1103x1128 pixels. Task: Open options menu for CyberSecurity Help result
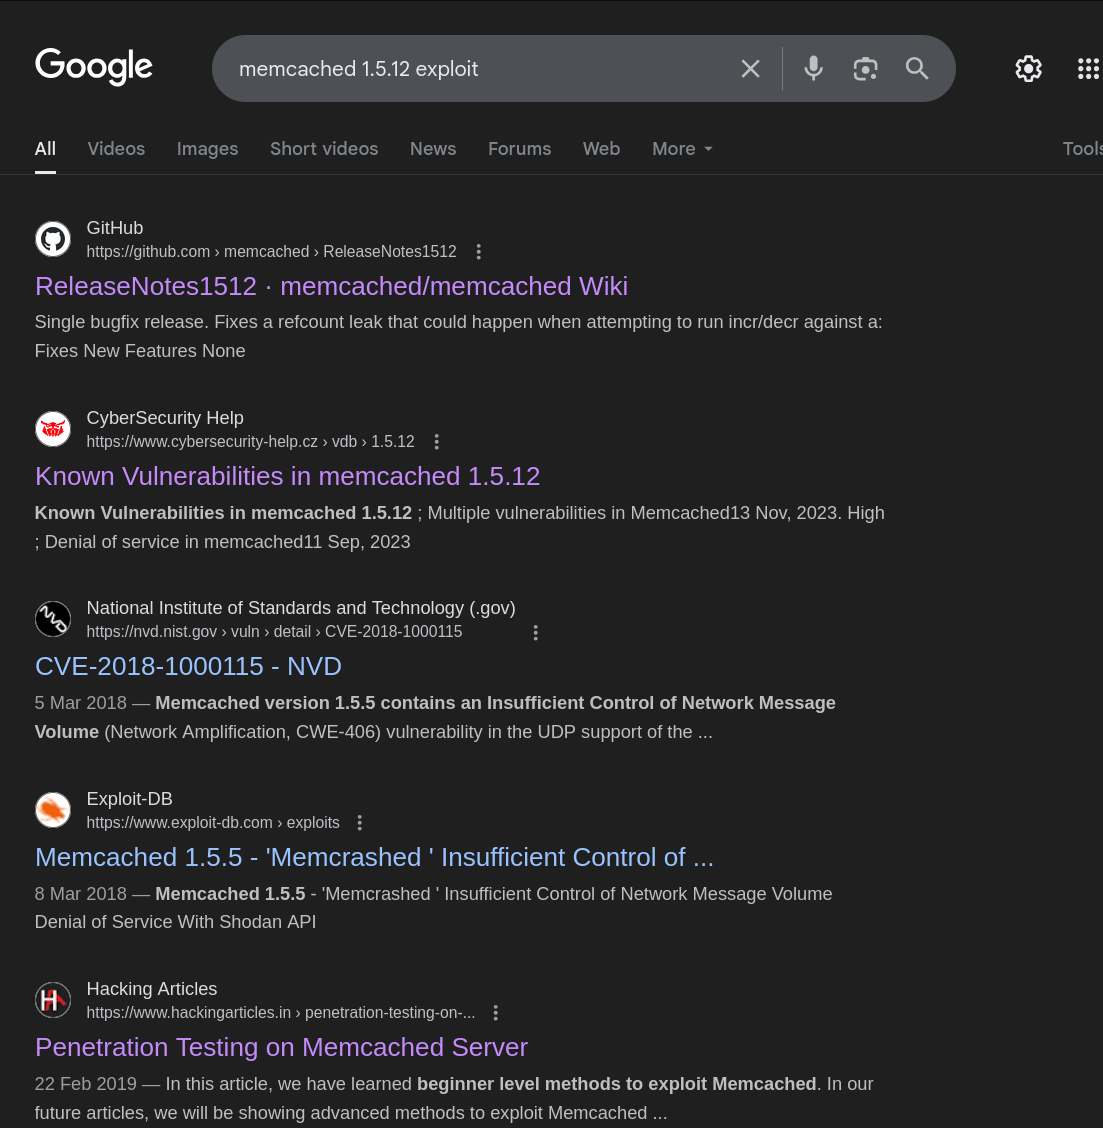[x=437, y=442]
